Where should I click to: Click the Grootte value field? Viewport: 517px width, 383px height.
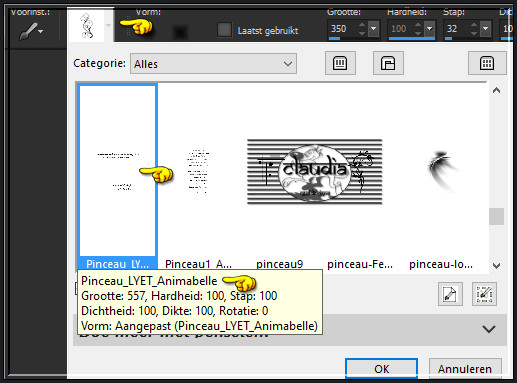pyautogui.click(x=343, y=29)
